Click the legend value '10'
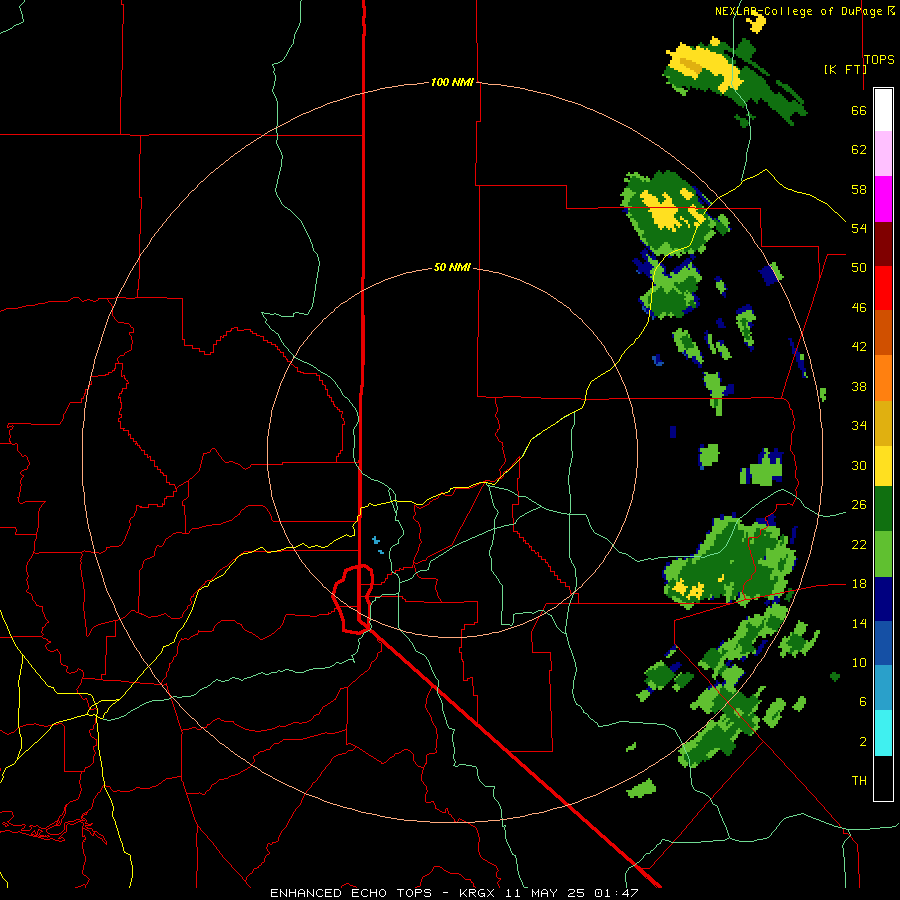This screenshot has width=900, height=900. pos(859,662)
